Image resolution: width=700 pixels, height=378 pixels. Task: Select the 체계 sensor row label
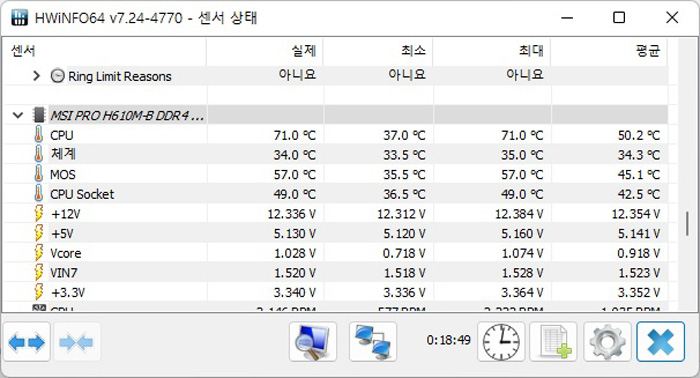click(63, 154)
